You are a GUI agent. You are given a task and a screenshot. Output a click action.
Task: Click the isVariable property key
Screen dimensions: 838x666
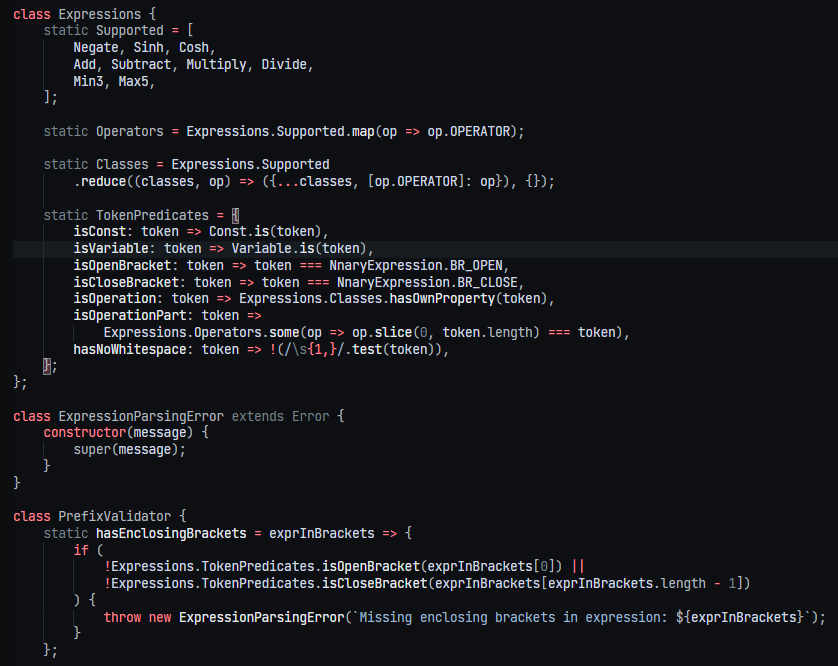click(x=111, y=249)
